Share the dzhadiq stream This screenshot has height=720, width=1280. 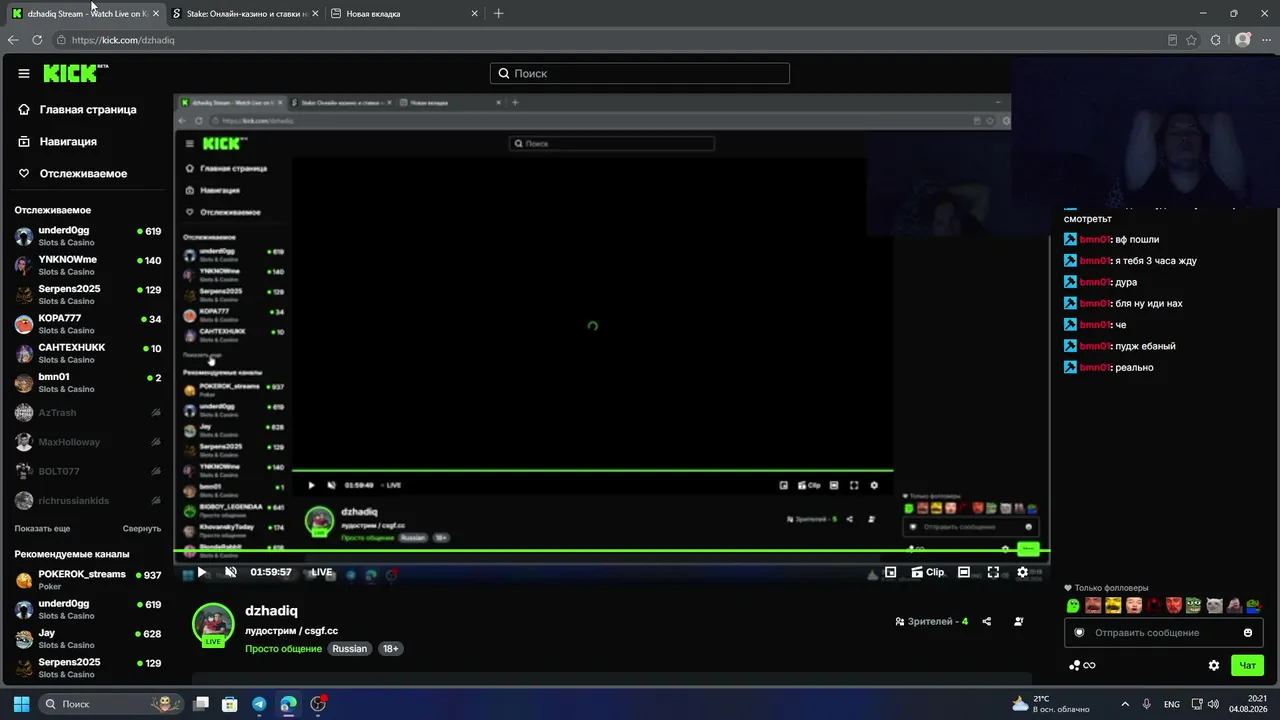click(987, 621)
